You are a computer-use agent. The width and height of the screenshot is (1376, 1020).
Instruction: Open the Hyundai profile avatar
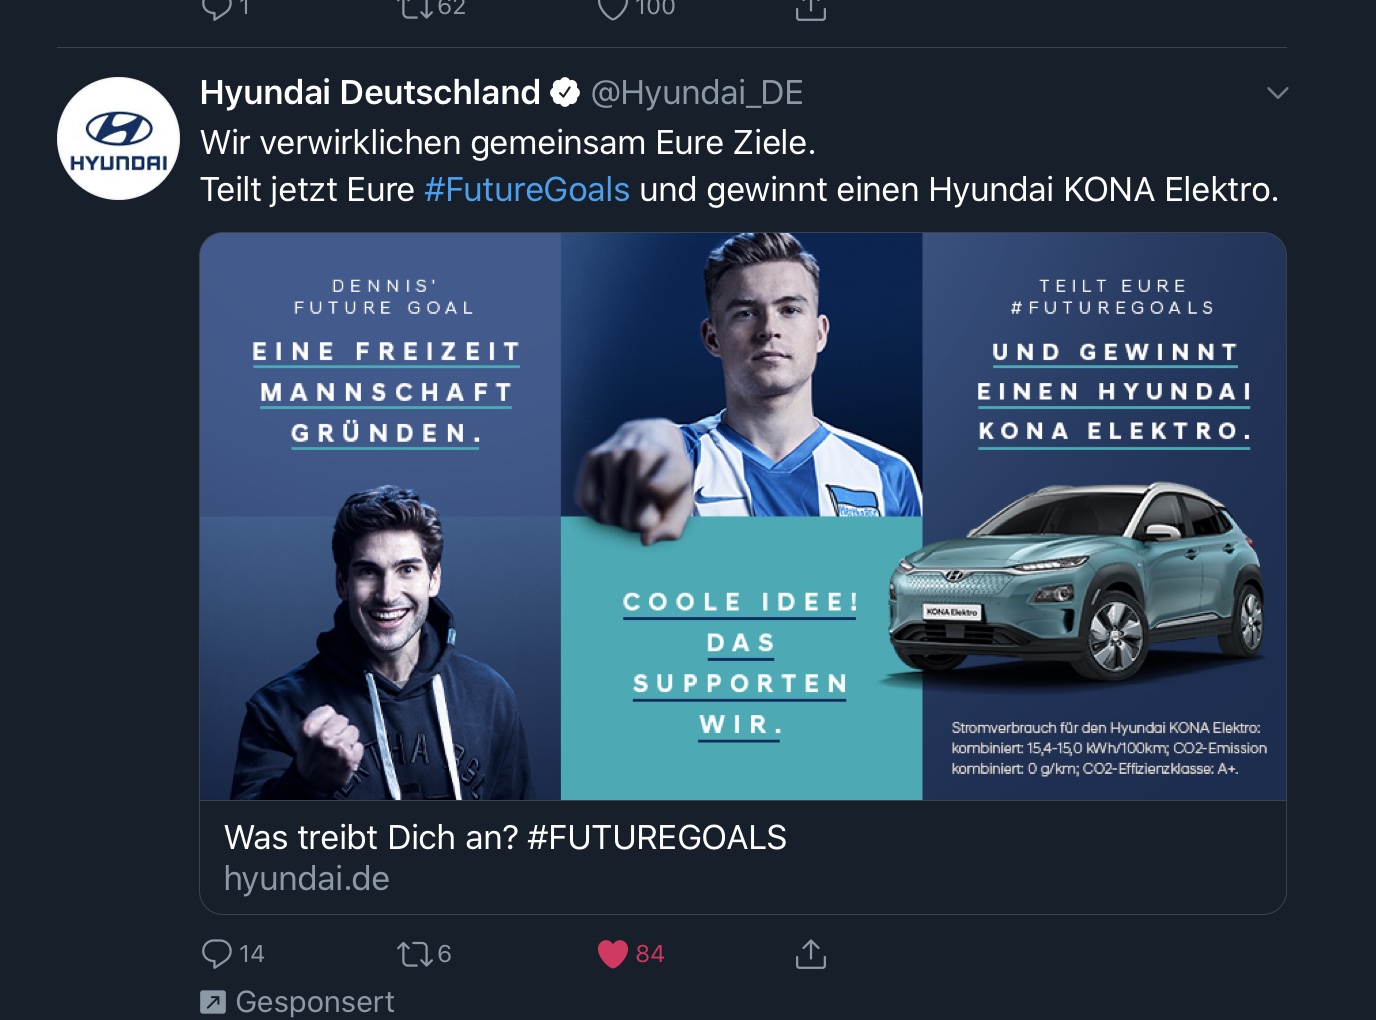click(x=118, y=138)
